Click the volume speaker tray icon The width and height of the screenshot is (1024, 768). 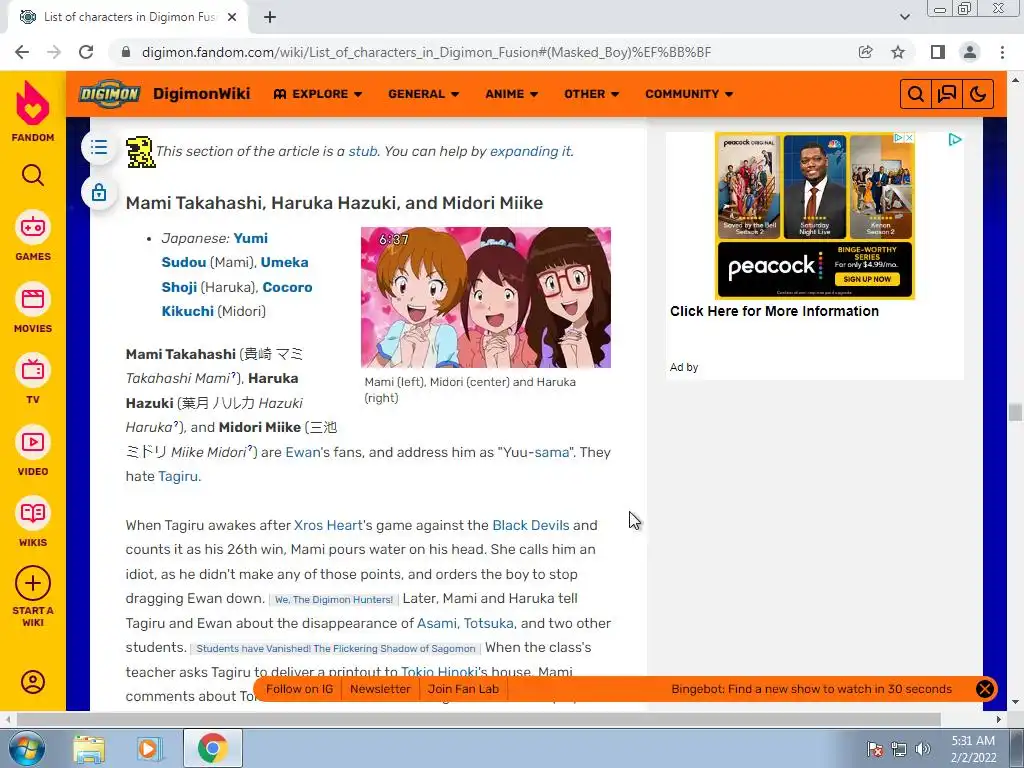pos(923,749)
